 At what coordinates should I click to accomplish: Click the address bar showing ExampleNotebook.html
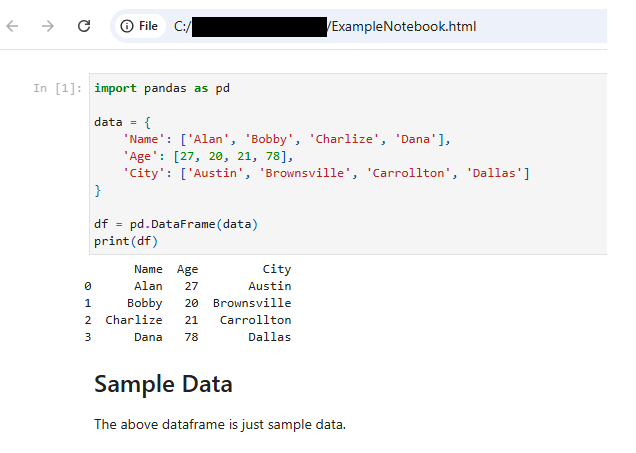tap(400, 26)
